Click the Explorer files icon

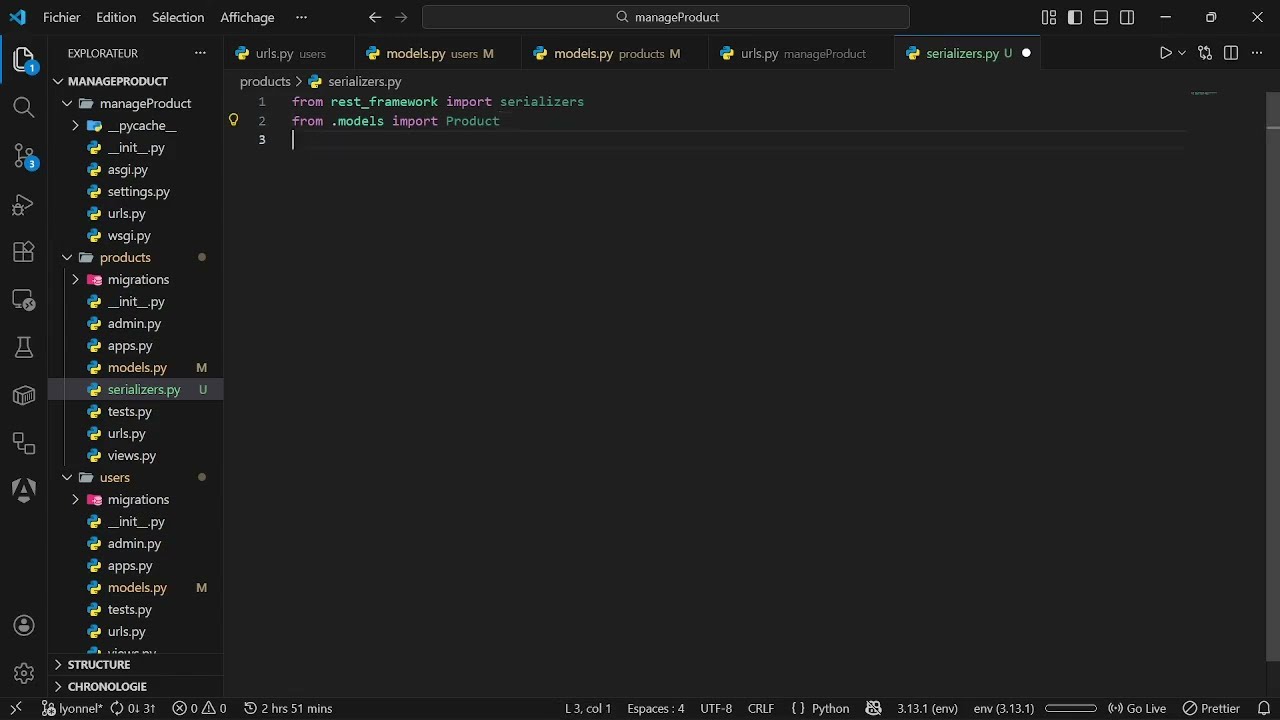coord(24,59)
